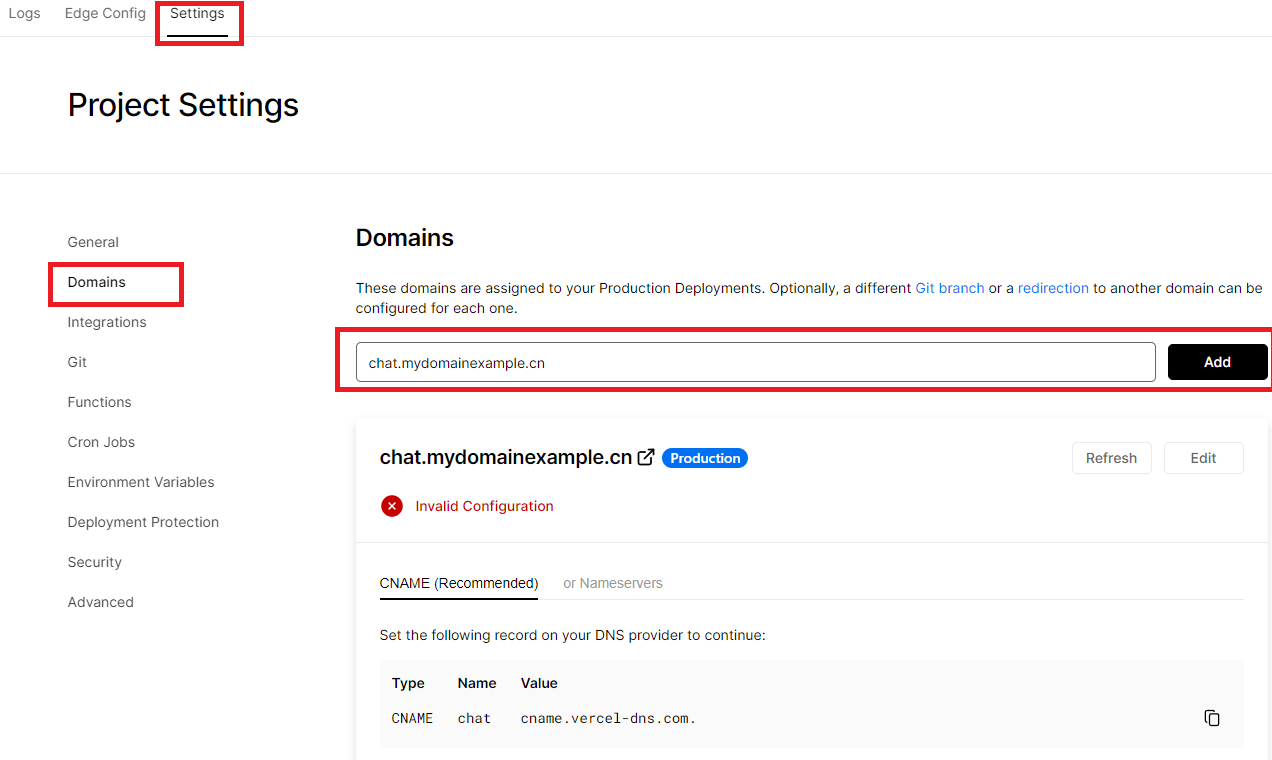The image size is (1272, 760).
Task: Open General settings in the sidebar
Action: (x=93, y=242)
